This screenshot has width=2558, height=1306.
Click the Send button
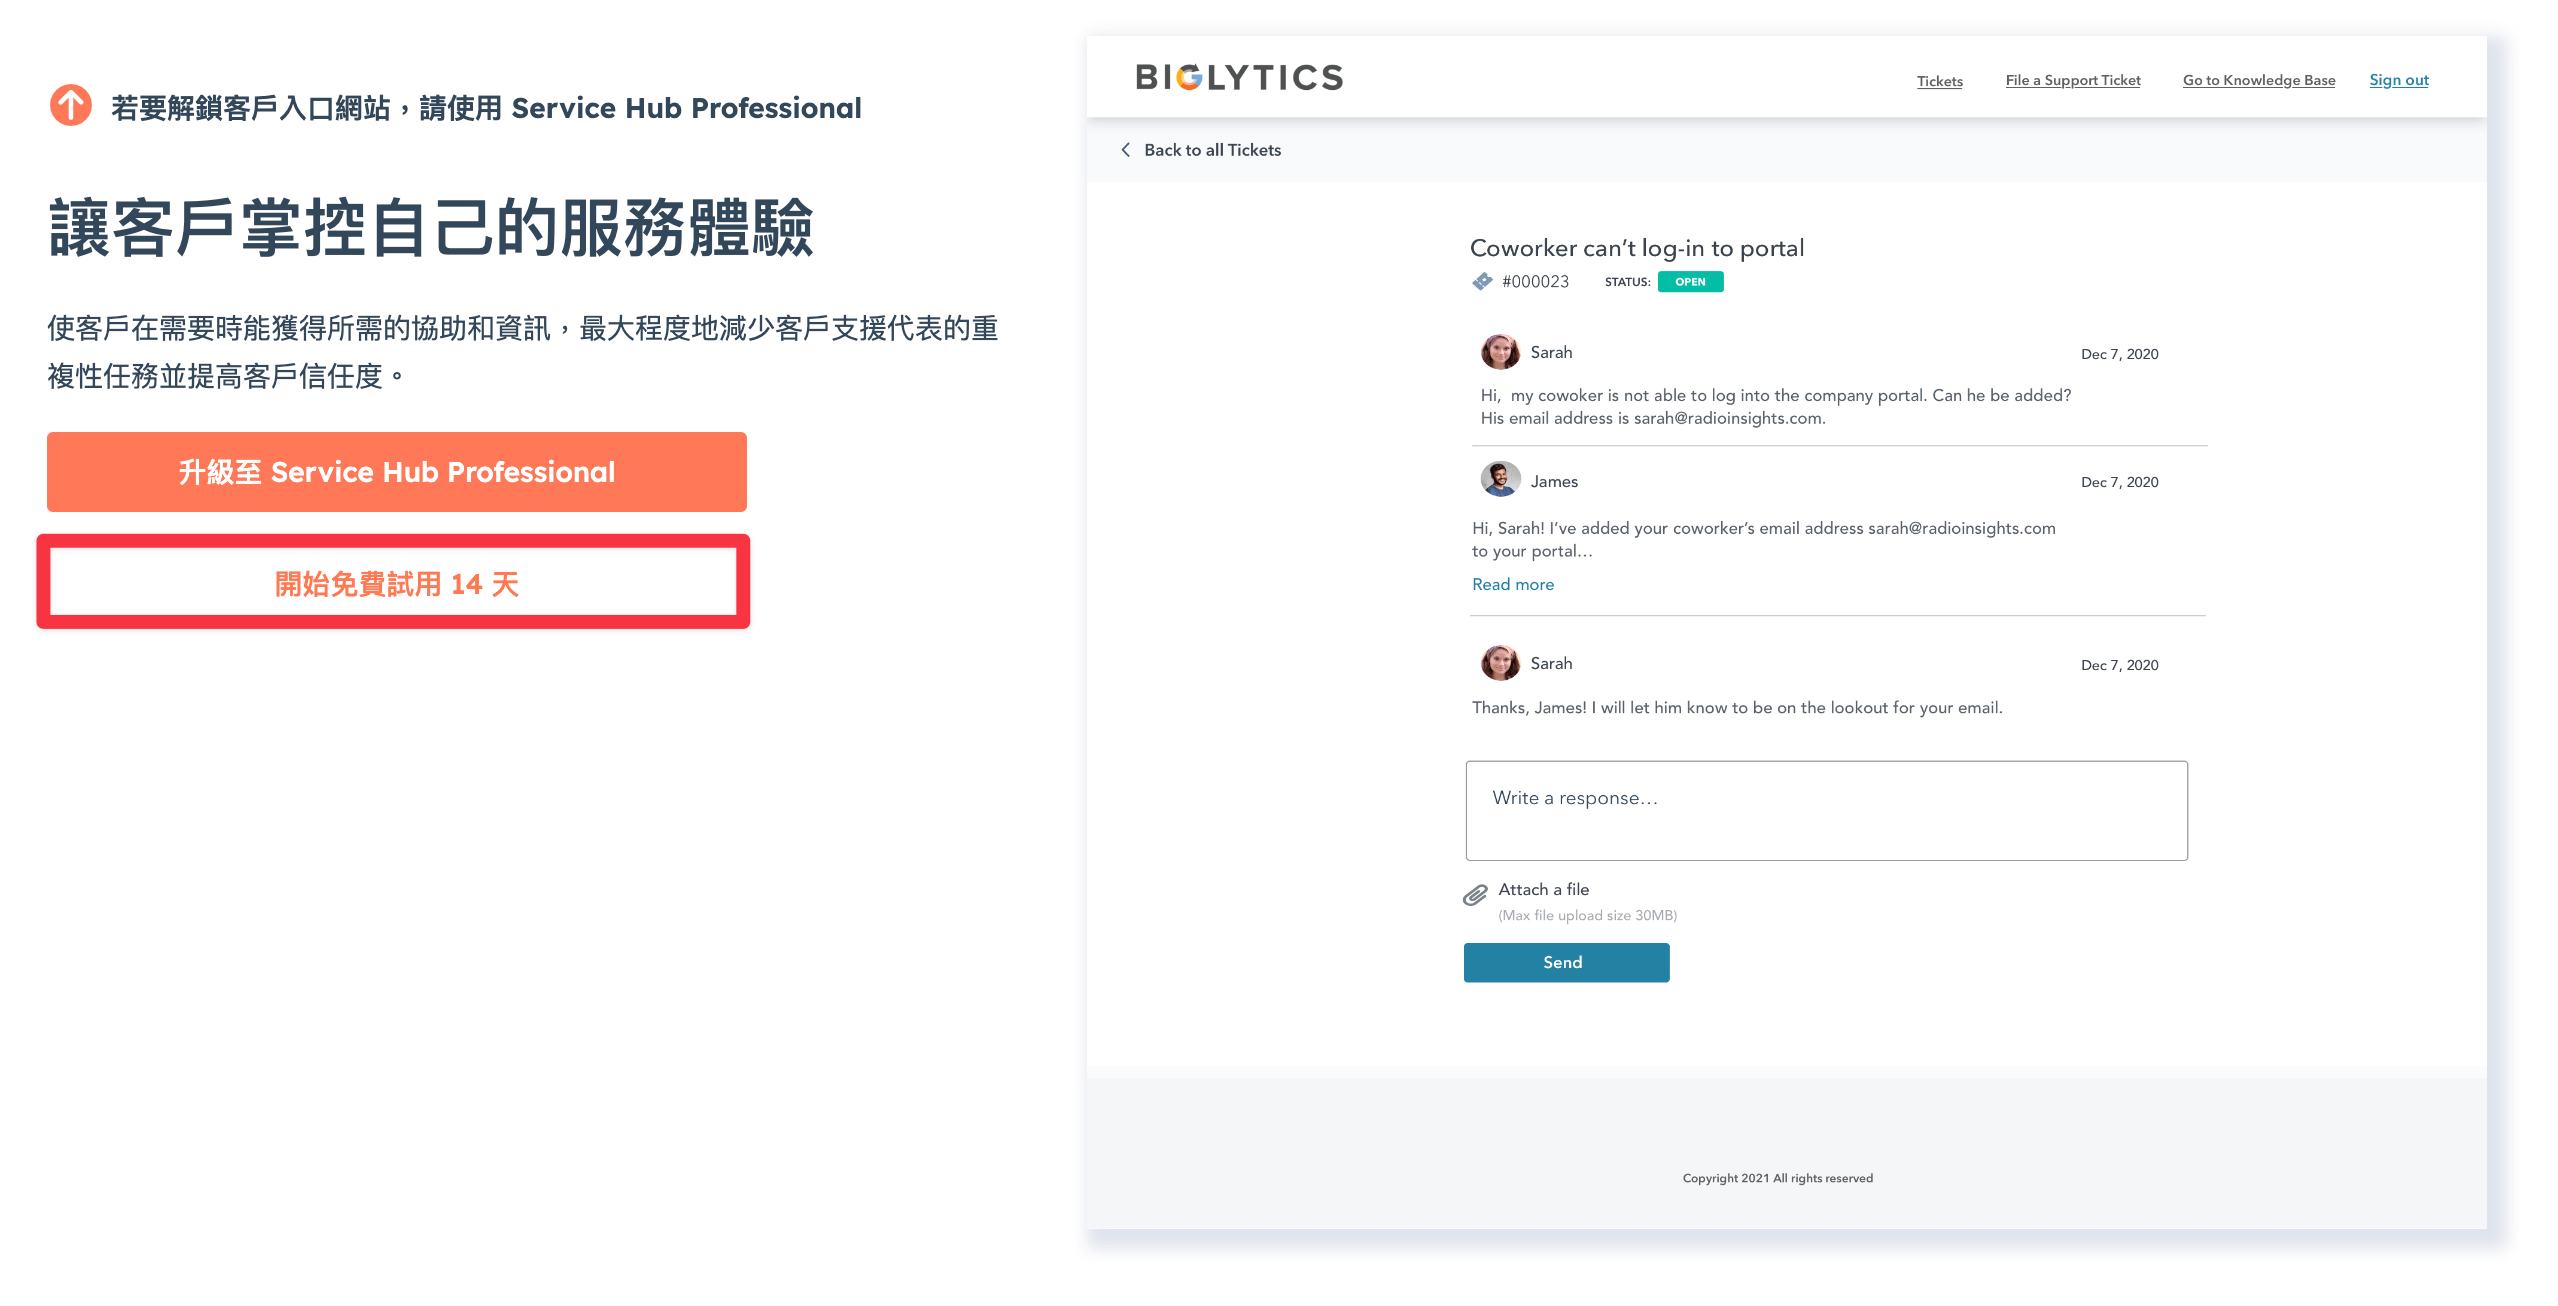pos(1566,962)
